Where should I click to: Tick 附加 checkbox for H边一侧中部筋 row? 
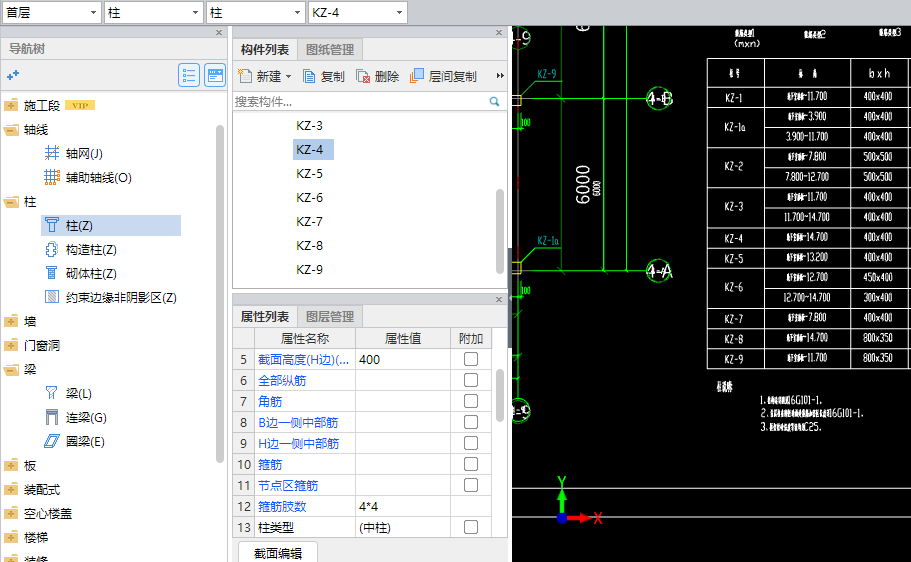tap(471, 443)
